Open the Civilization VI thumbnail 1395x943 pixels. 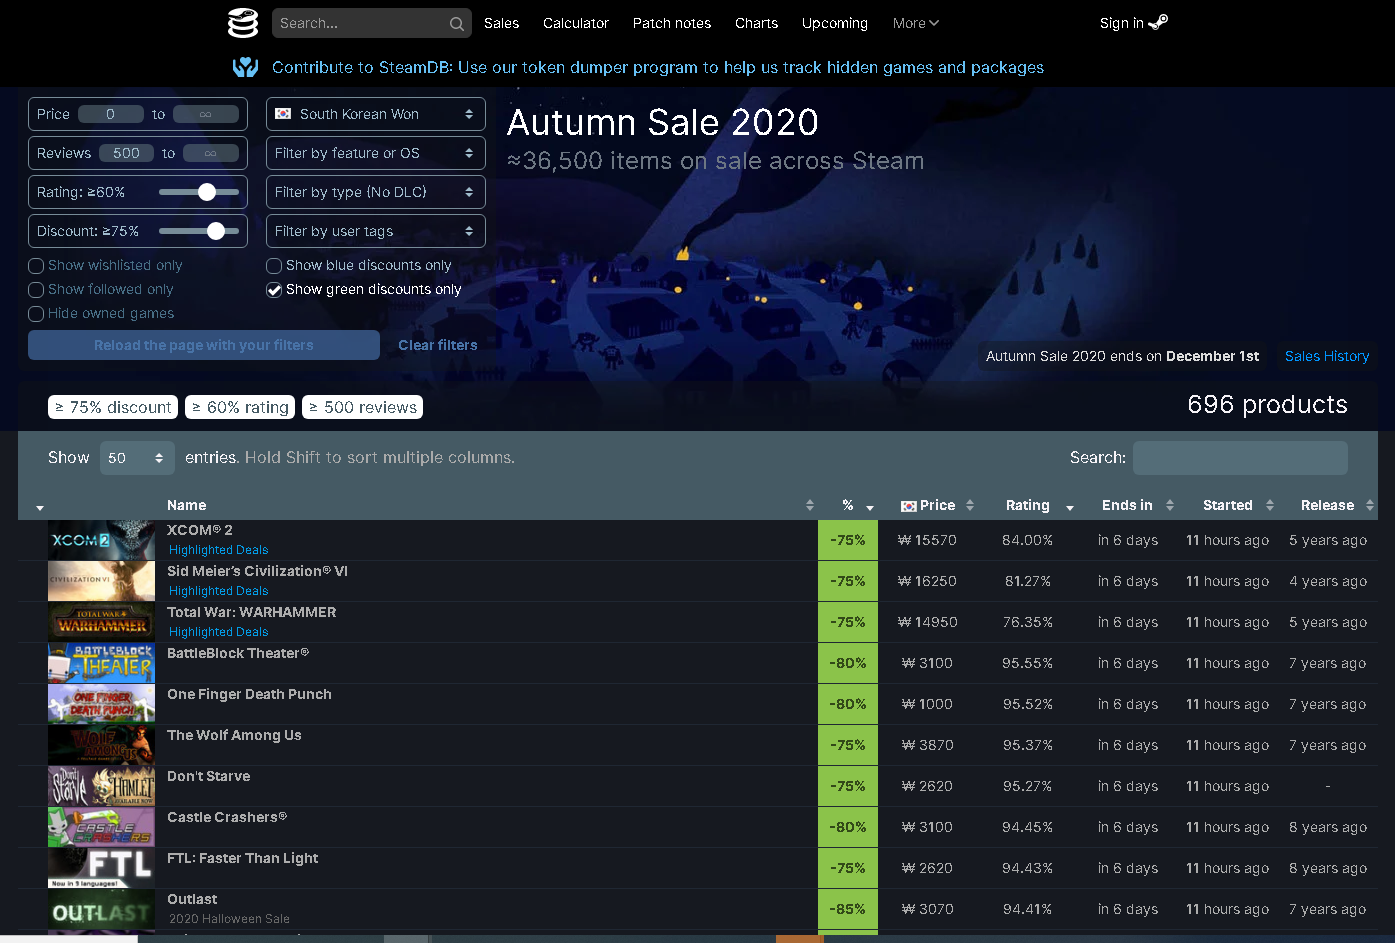click(x=101, y=581)
